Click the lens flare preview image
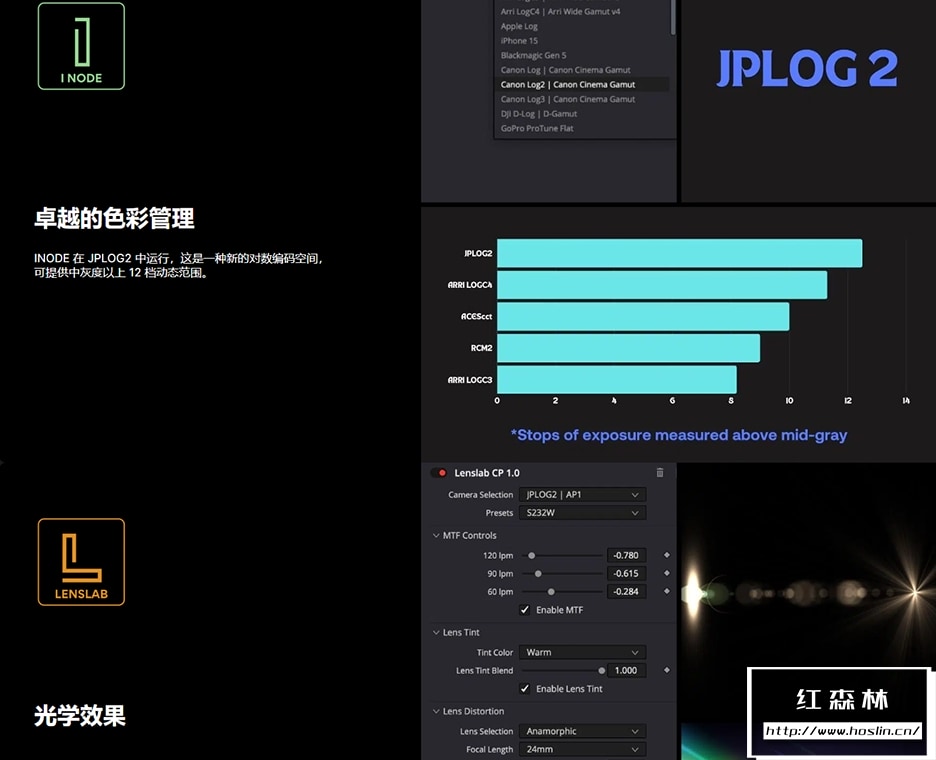 pos(807,591)
